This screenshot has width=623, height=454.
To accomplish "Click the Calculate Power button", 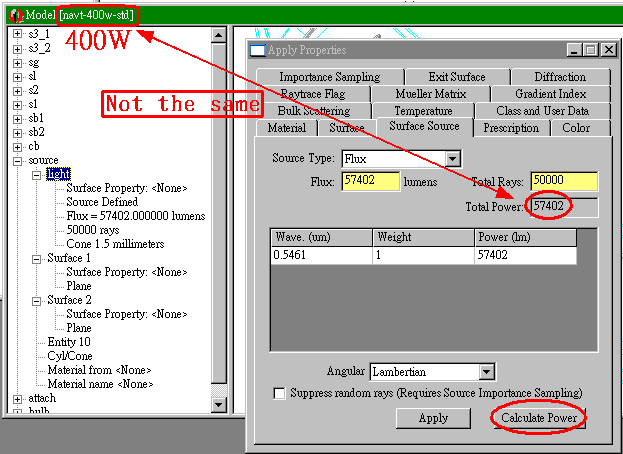I will click(539, 418).
